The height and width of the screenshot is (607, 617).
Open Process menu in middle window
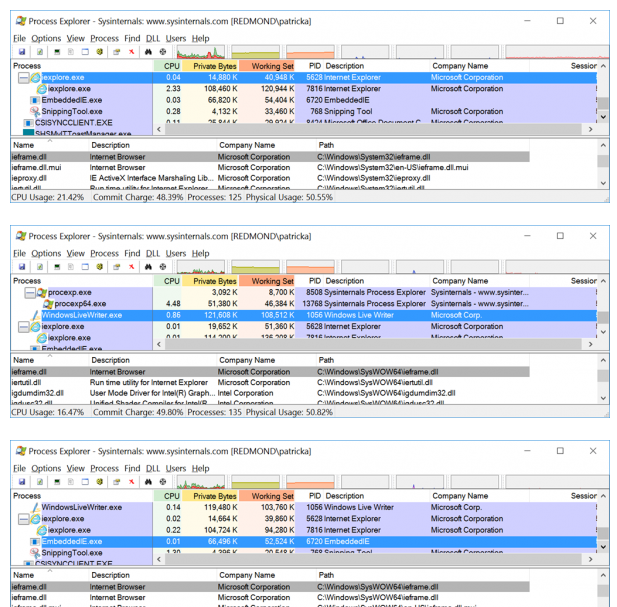click(104, 253)
